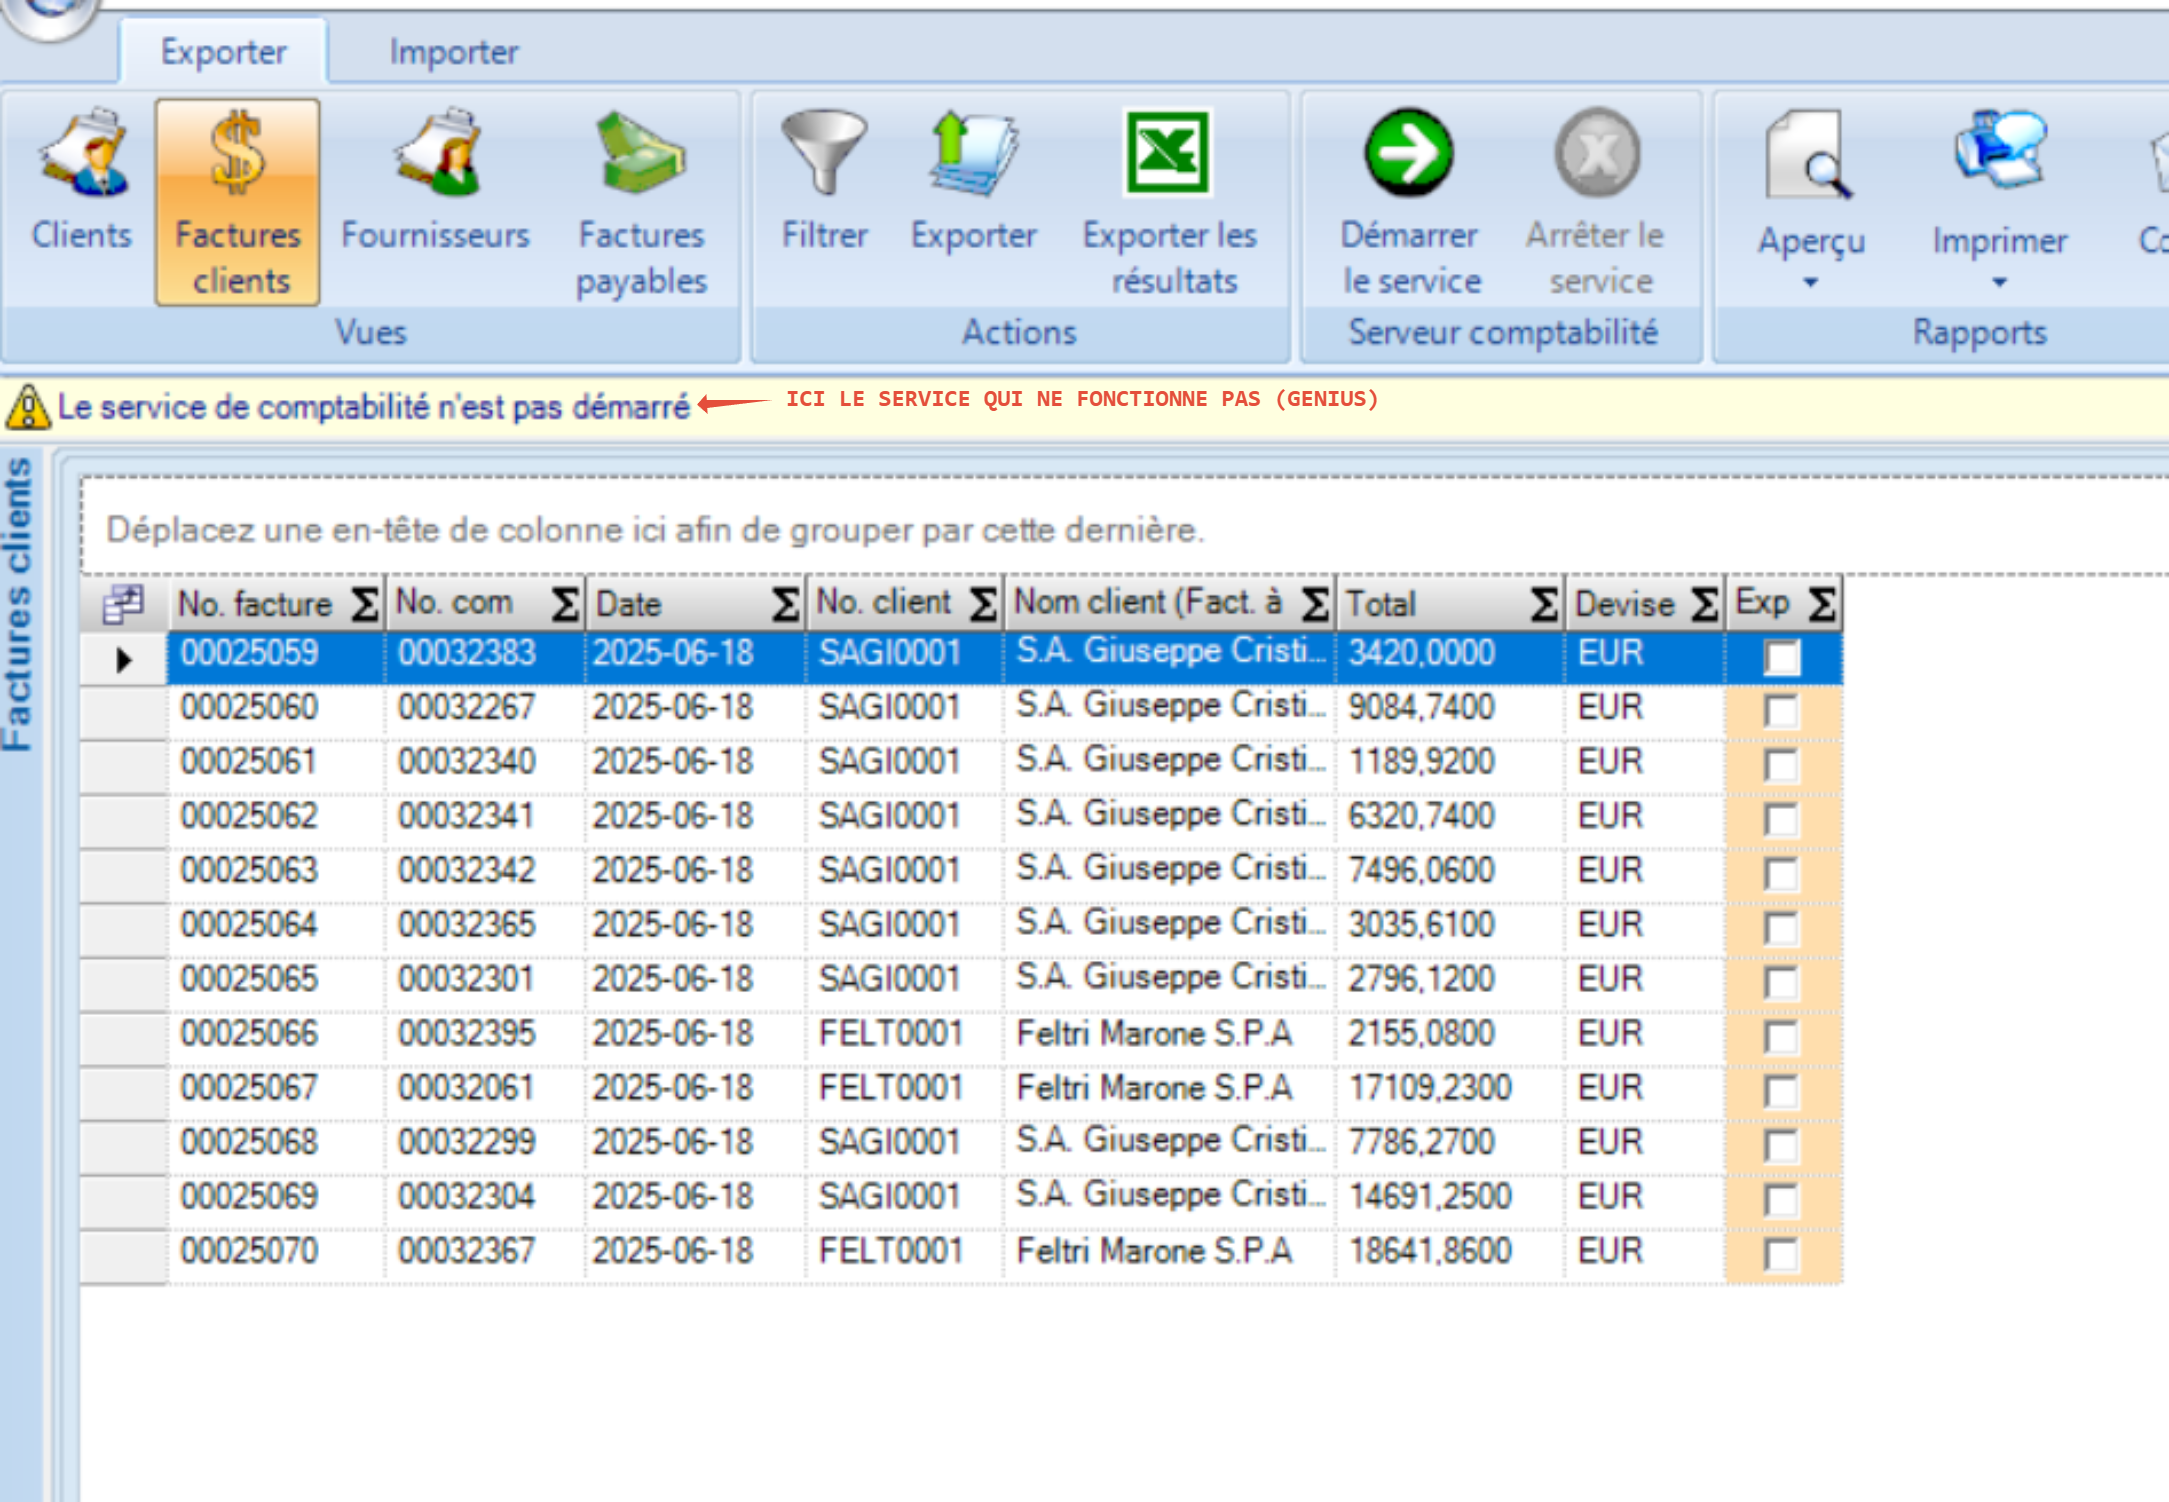The height and width of the screenshot is (1502, 2169).
Task: Open the Clients view icon
Action: pos(82,155)
